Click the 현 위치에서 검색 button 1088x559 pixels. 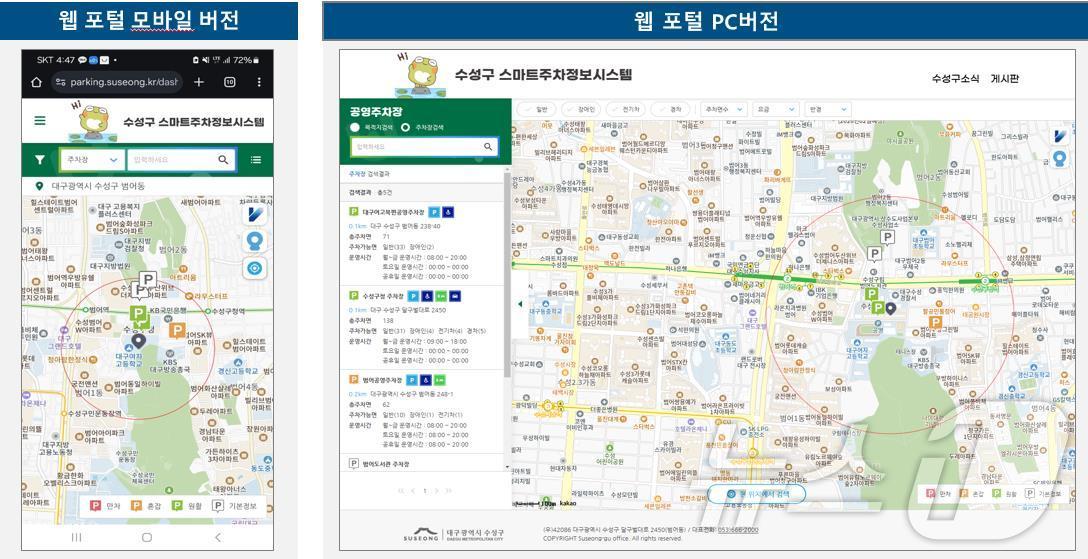pos(757,494)
